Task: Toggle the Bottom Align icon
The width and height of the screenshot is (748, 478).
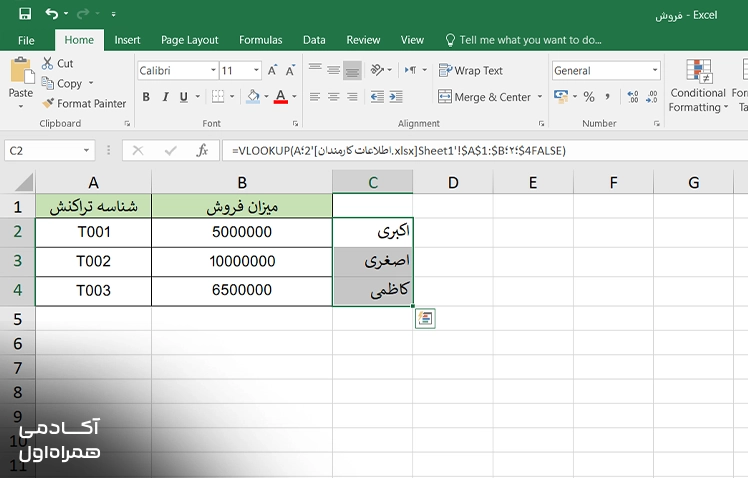Action: [x=352, y=71]
